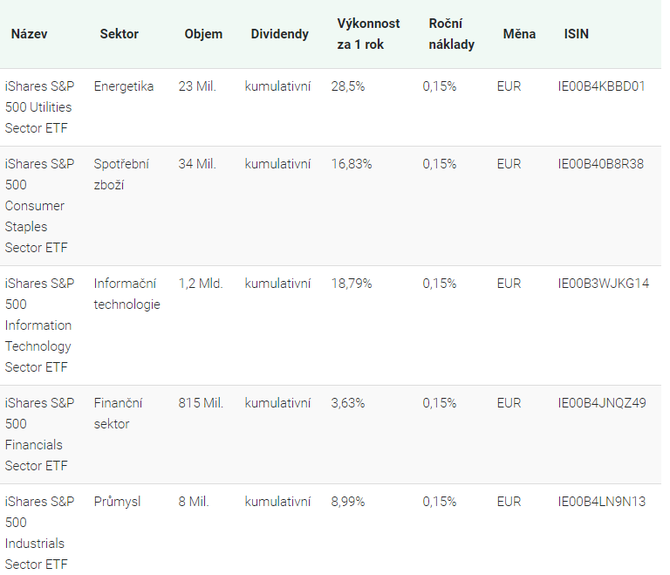Click the ISIN column header

[576, 34]
